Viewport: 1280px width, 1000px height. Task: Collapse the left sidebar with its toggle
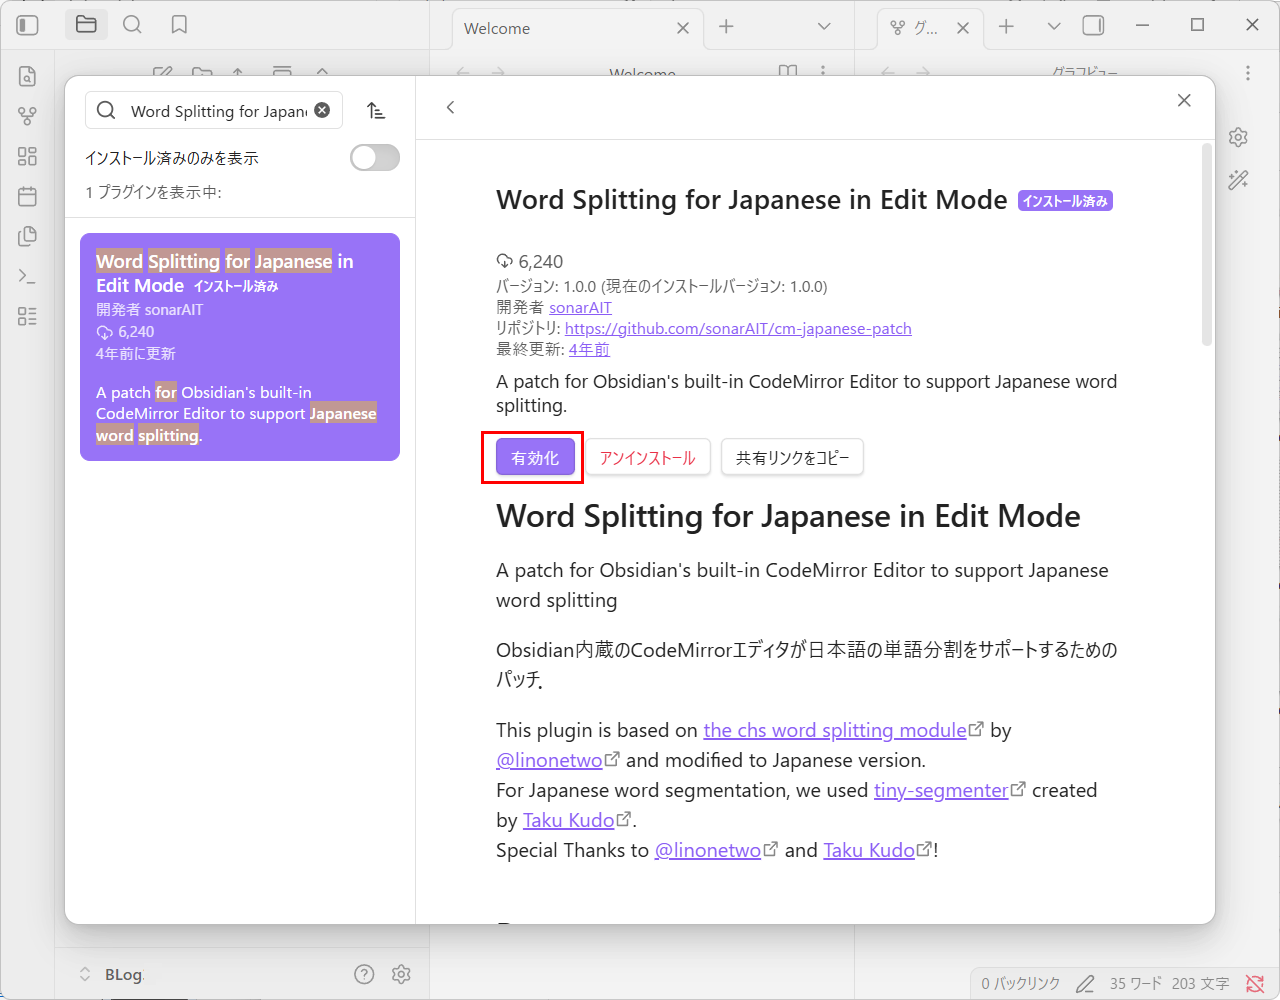[x=27, y=24]
